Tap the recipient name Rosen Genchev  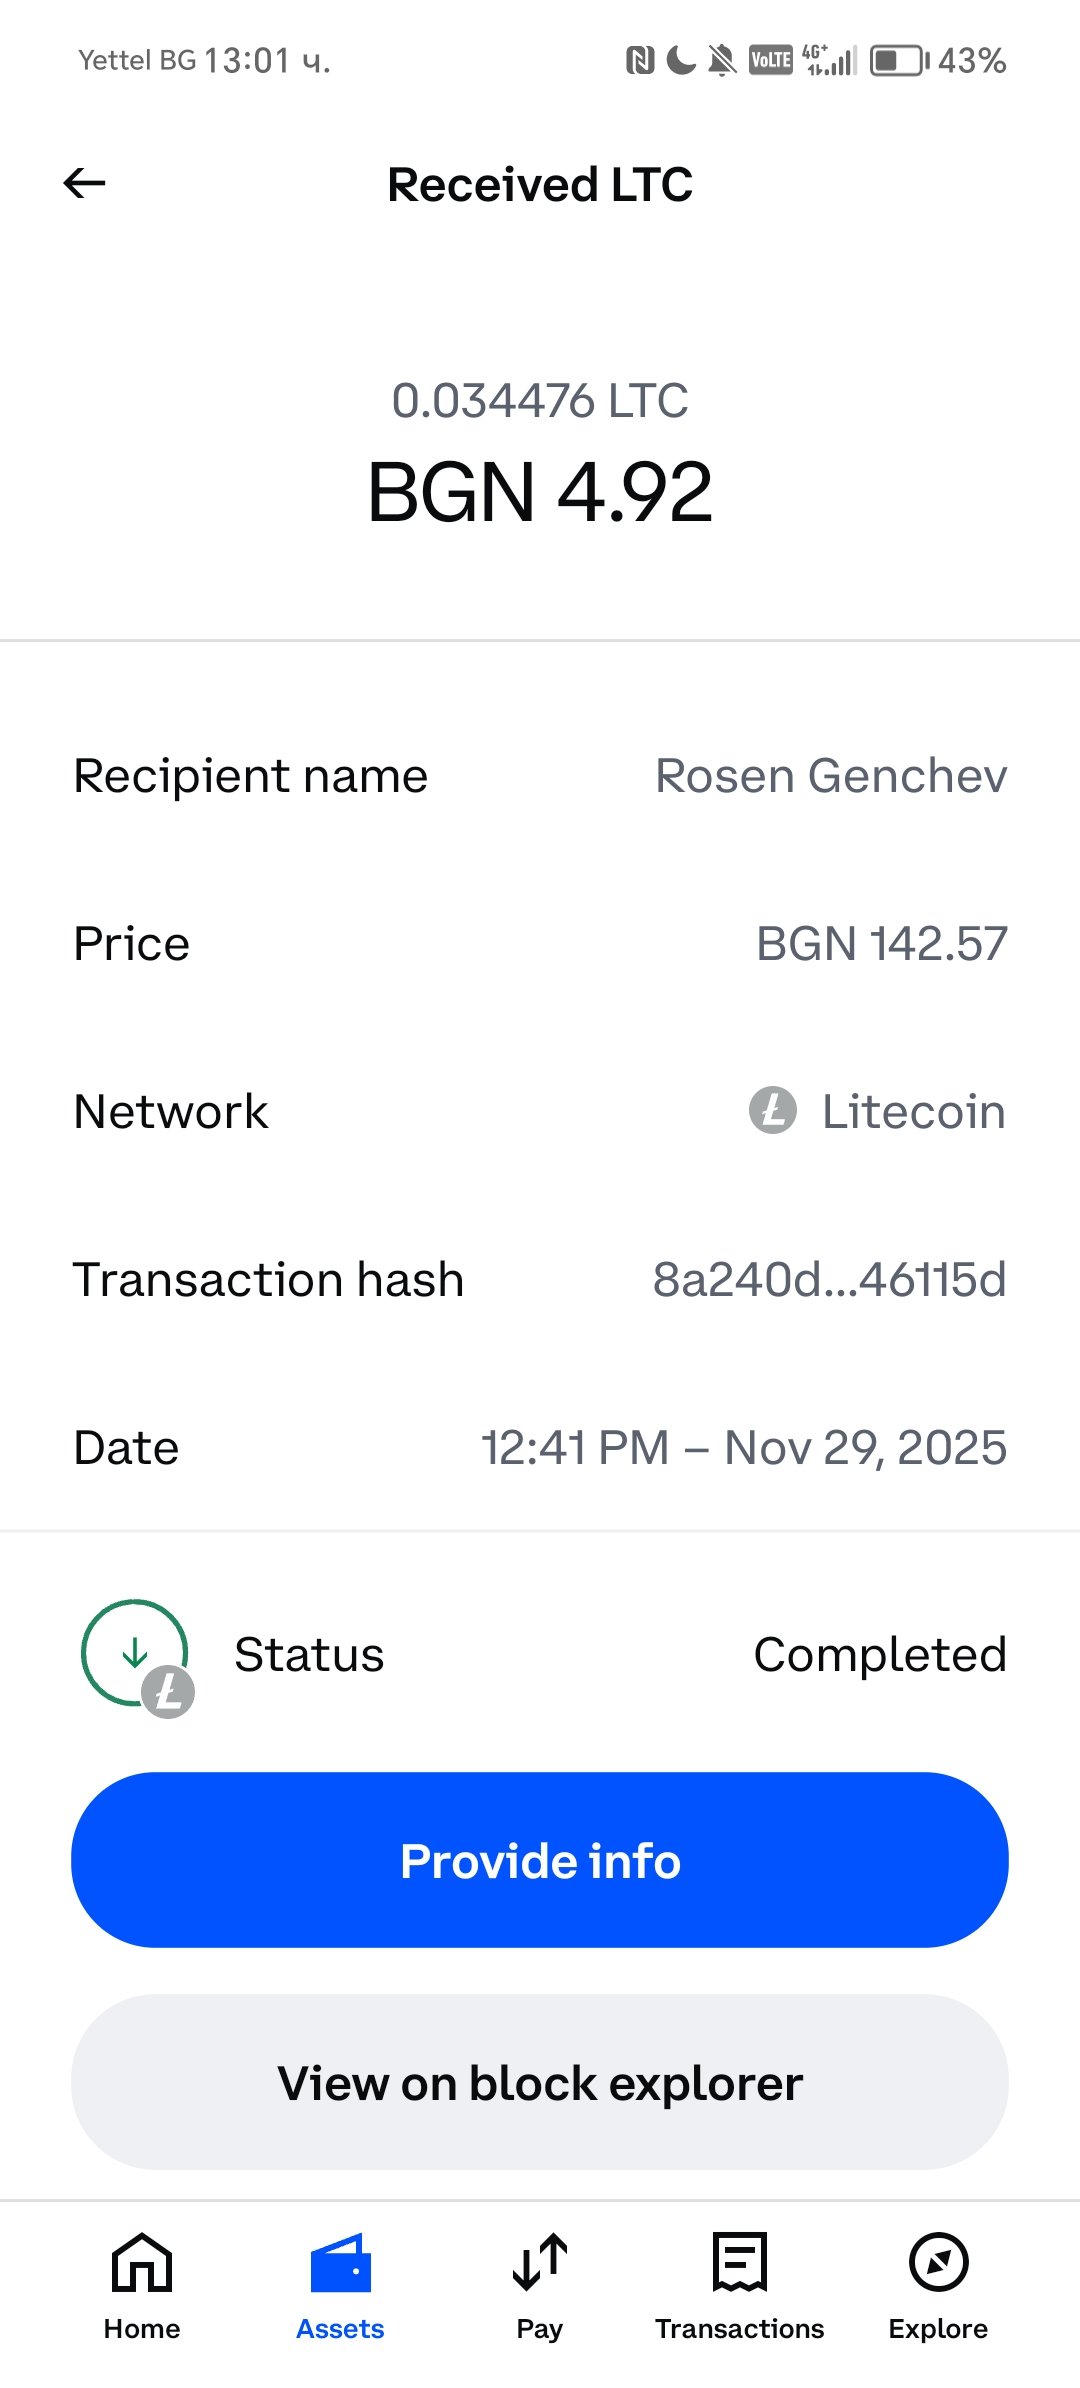click(x=831, y=776)
